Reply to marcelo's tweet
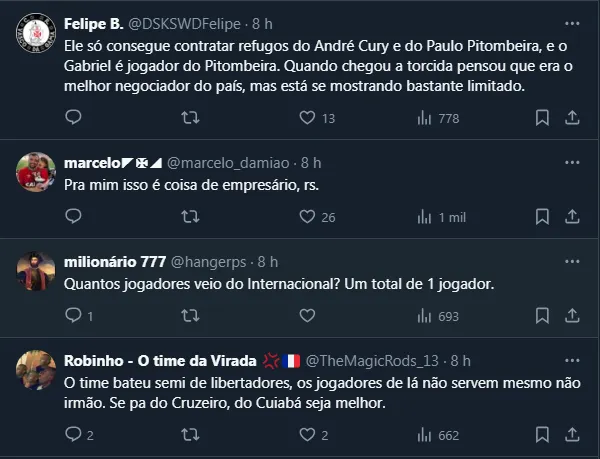600x459 pixels. pyautogui.click(x=72, y=217)
